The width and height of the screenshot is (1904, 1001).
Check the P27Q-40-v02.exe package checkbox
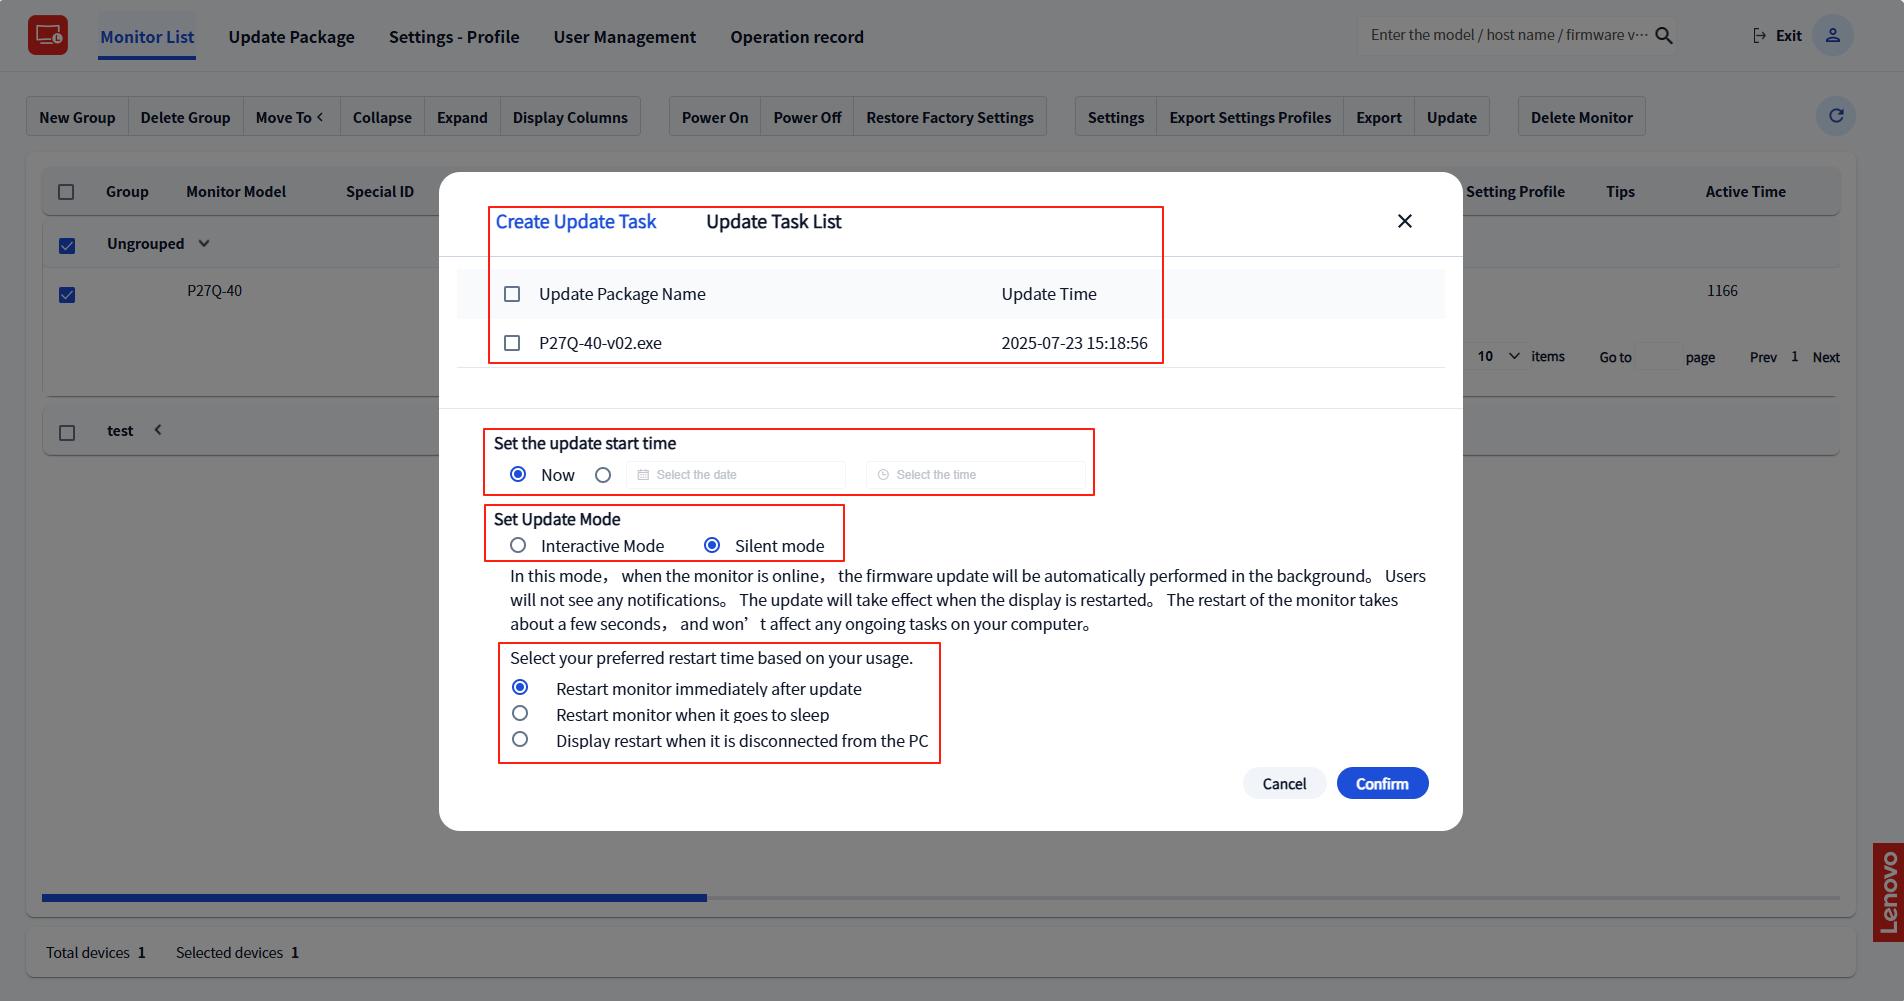point(512,343)
